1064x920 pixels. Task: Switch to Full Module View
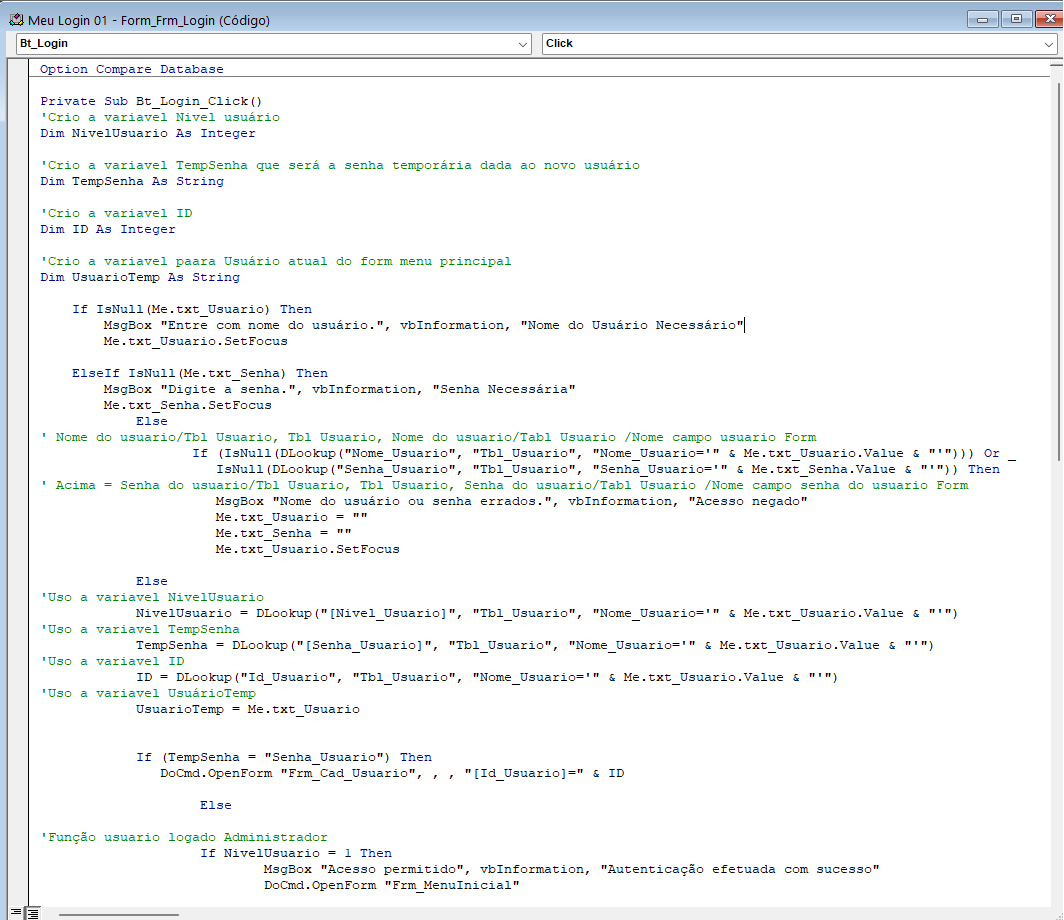33,912
